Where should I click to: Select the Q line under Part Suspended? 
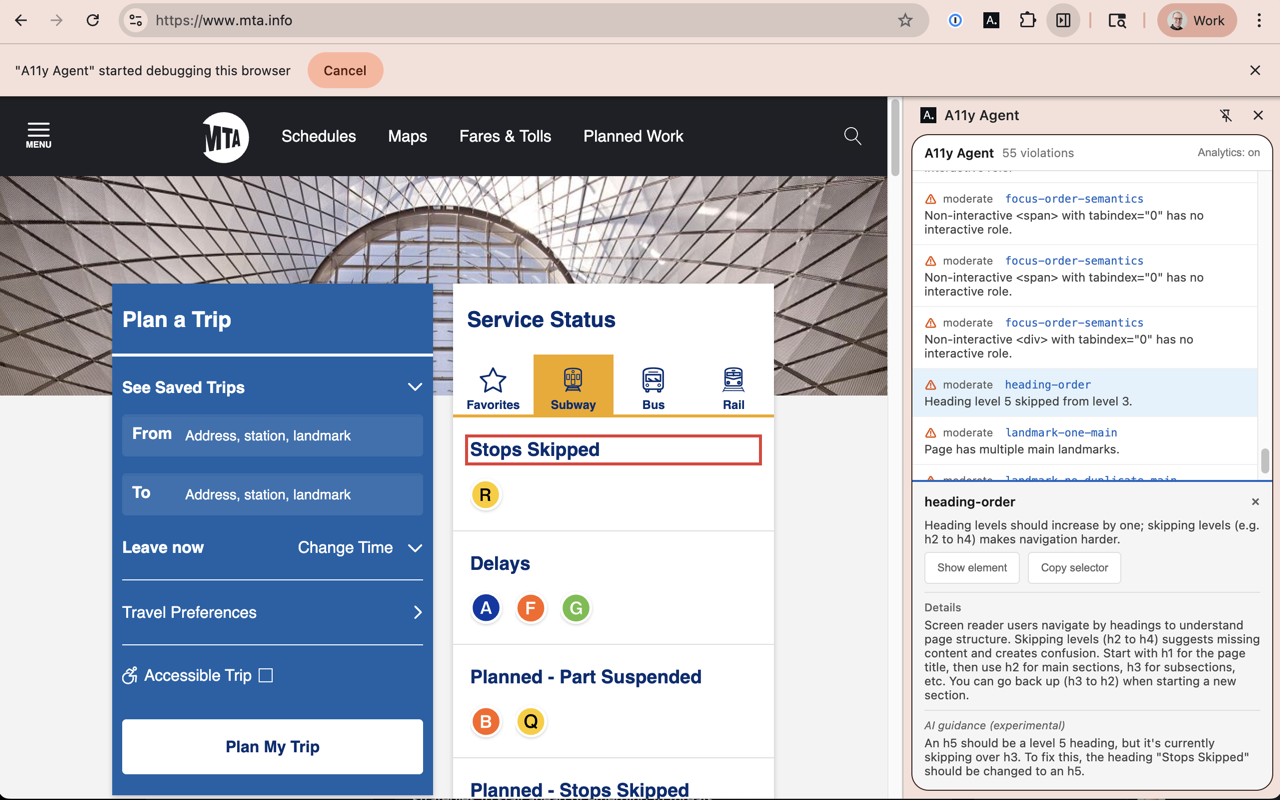click(x=531, y=721)
